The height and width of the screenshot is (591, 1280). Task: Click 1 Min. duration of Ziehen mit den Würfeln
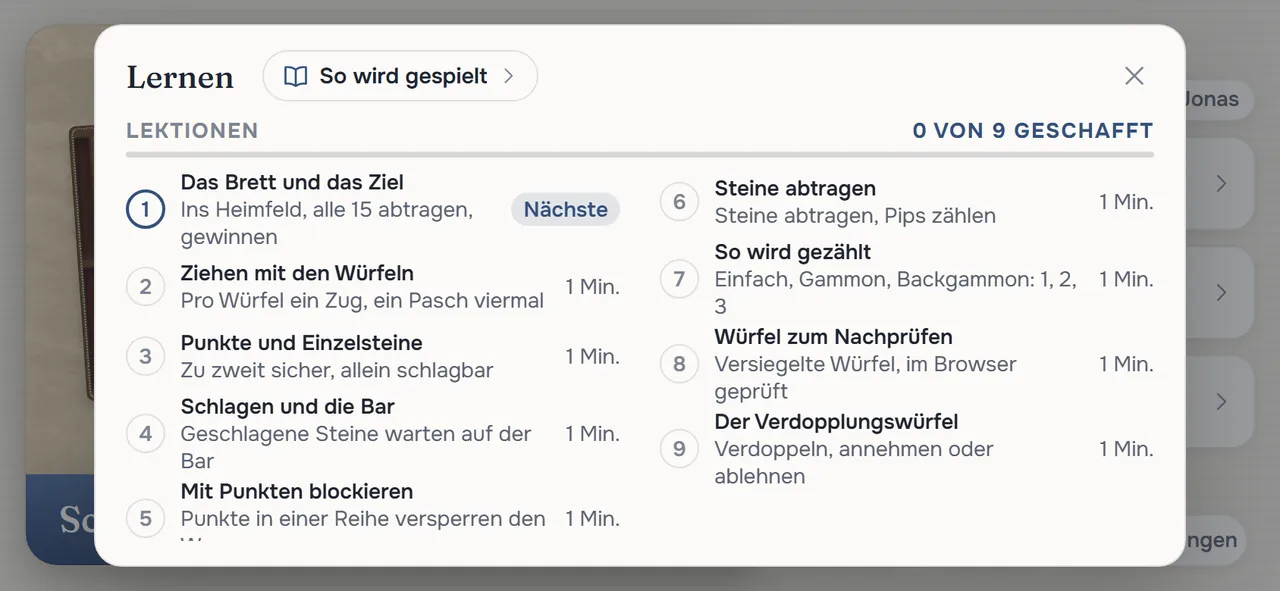point(592,287)
